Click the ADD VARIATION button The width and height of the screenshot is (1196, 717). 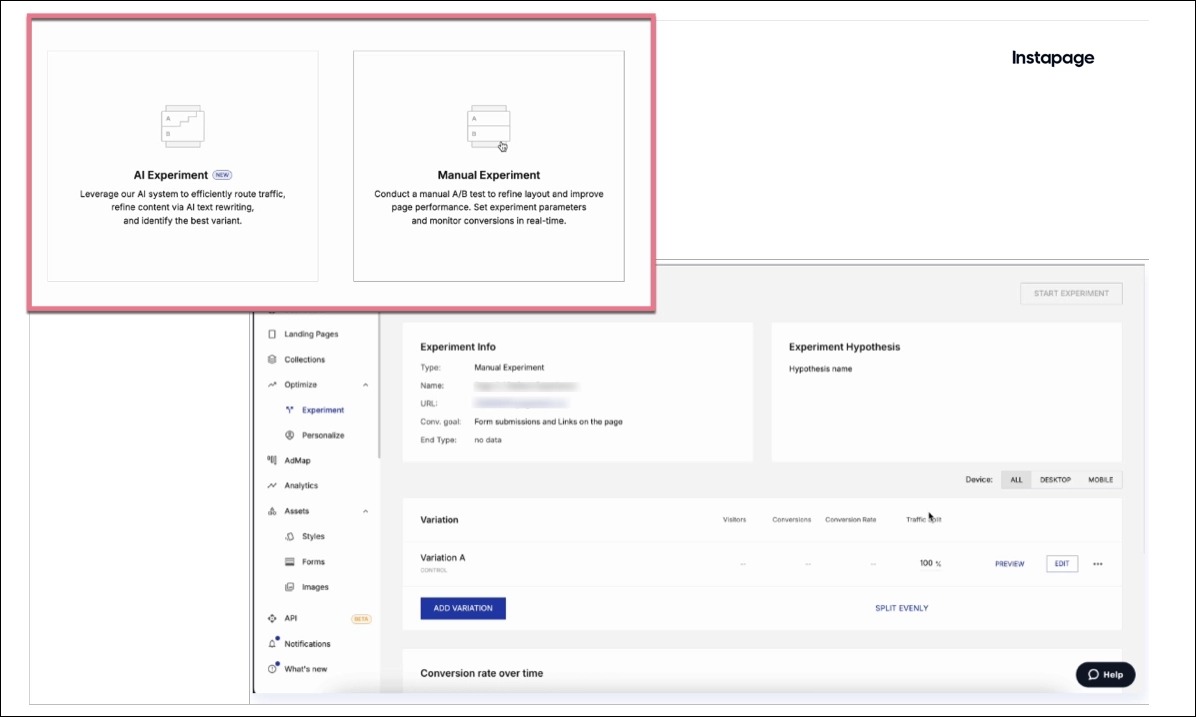(463, 608)
